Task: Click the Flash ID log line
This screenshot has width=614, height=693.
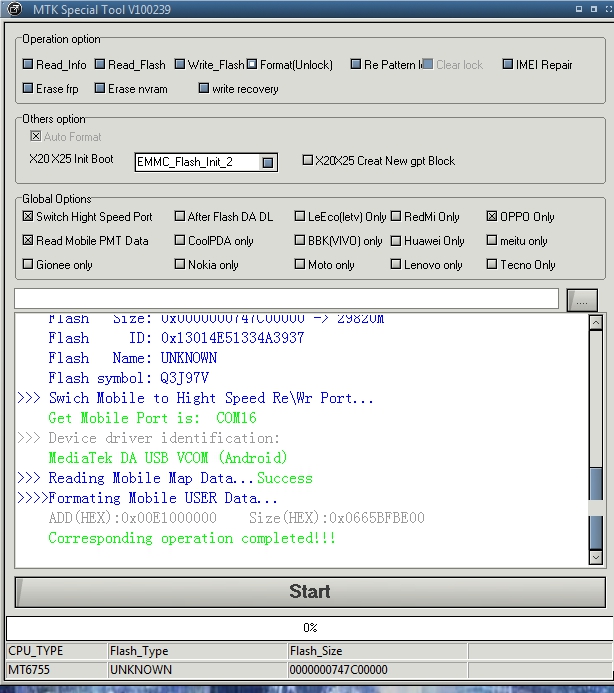Action: [176, 338]
